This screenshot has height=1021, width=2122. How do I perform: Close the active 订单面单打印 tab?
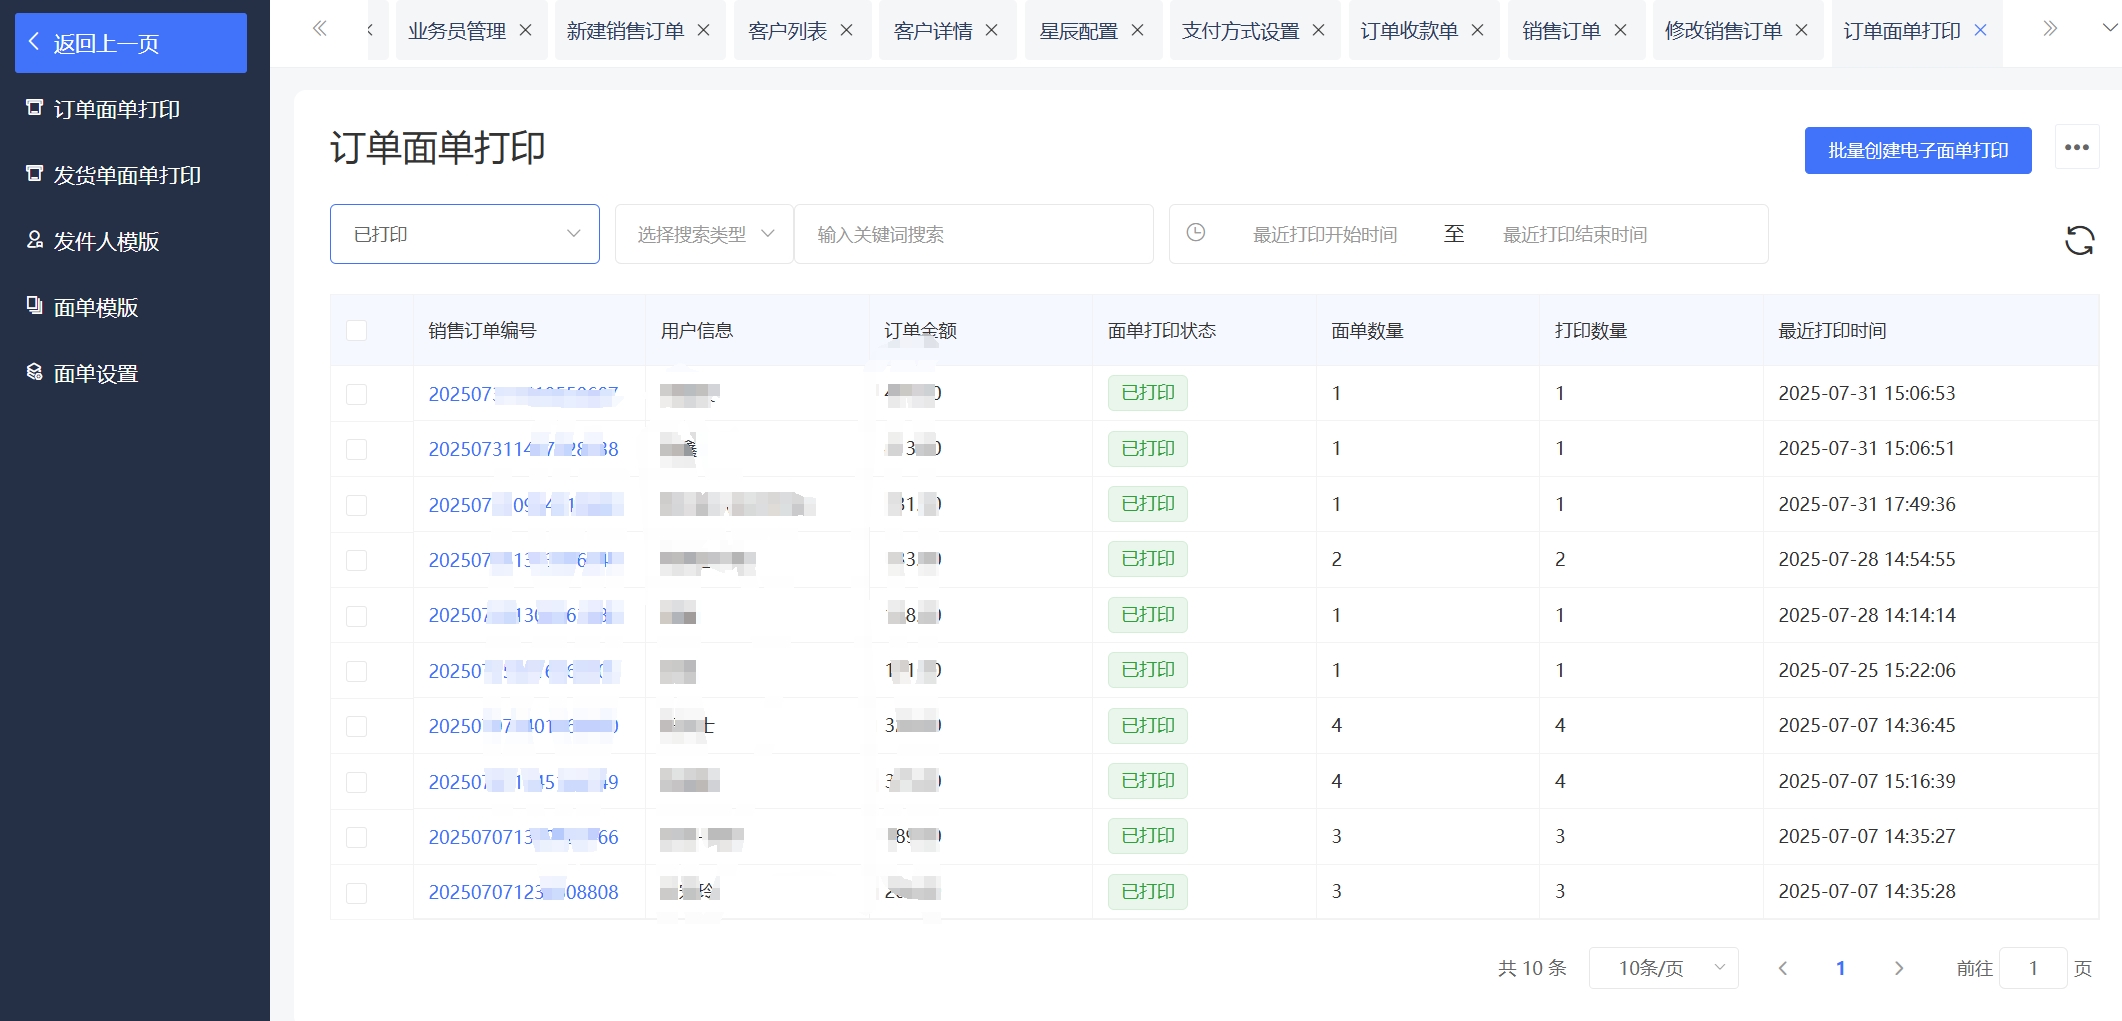click(1980, 31)
